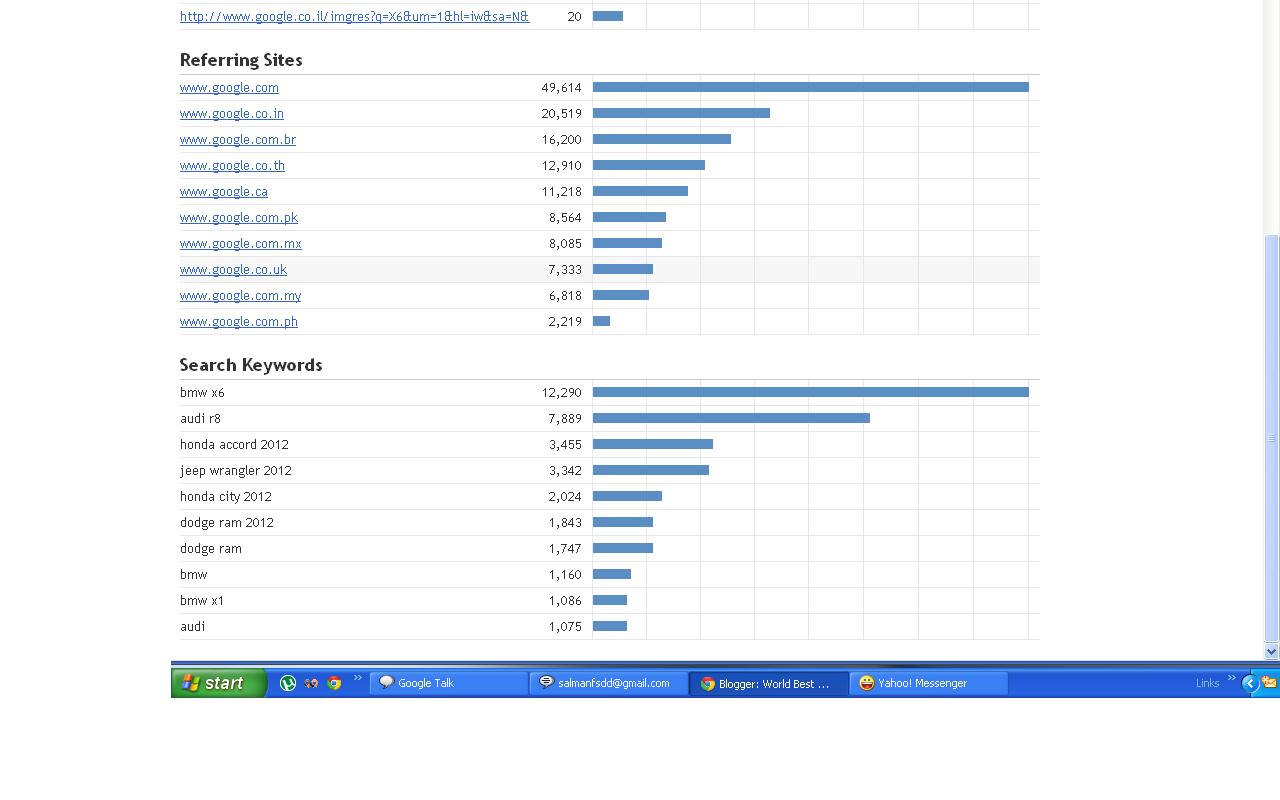The height and width of the screenshot is (800, 1280).
Task: Open the google.co.il imgres referring URL
Action: click(354, 16)
